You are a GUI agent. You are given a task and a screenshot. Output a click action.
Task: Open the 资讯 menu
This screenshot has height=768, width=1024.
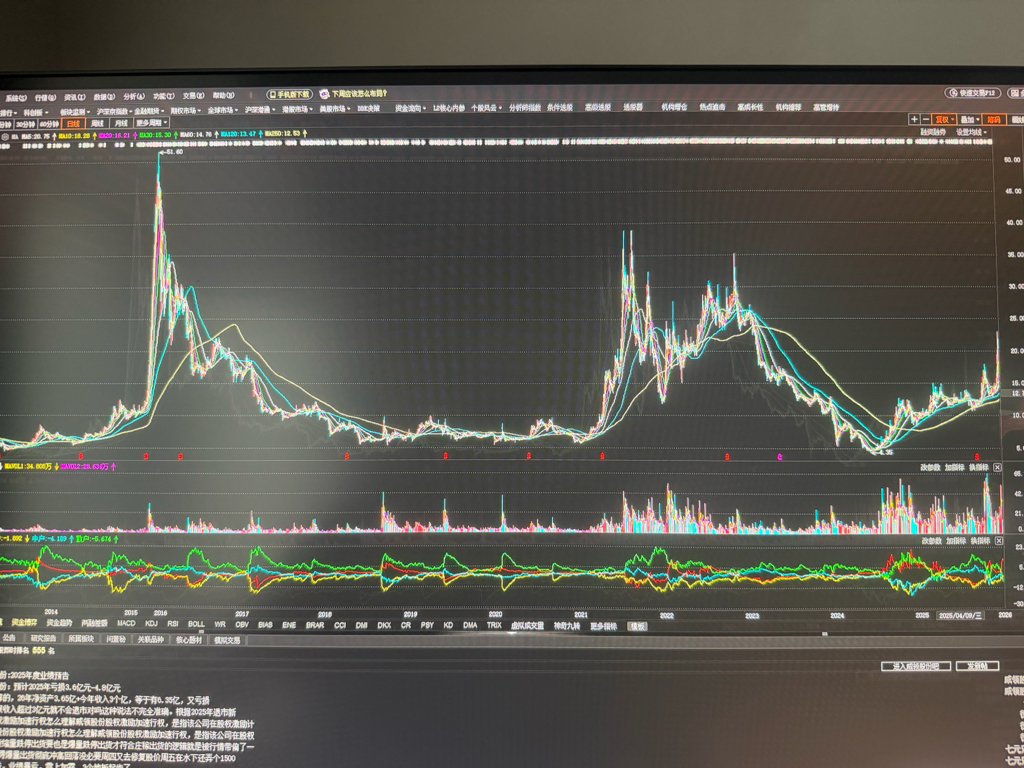click(x=74, y=97)
